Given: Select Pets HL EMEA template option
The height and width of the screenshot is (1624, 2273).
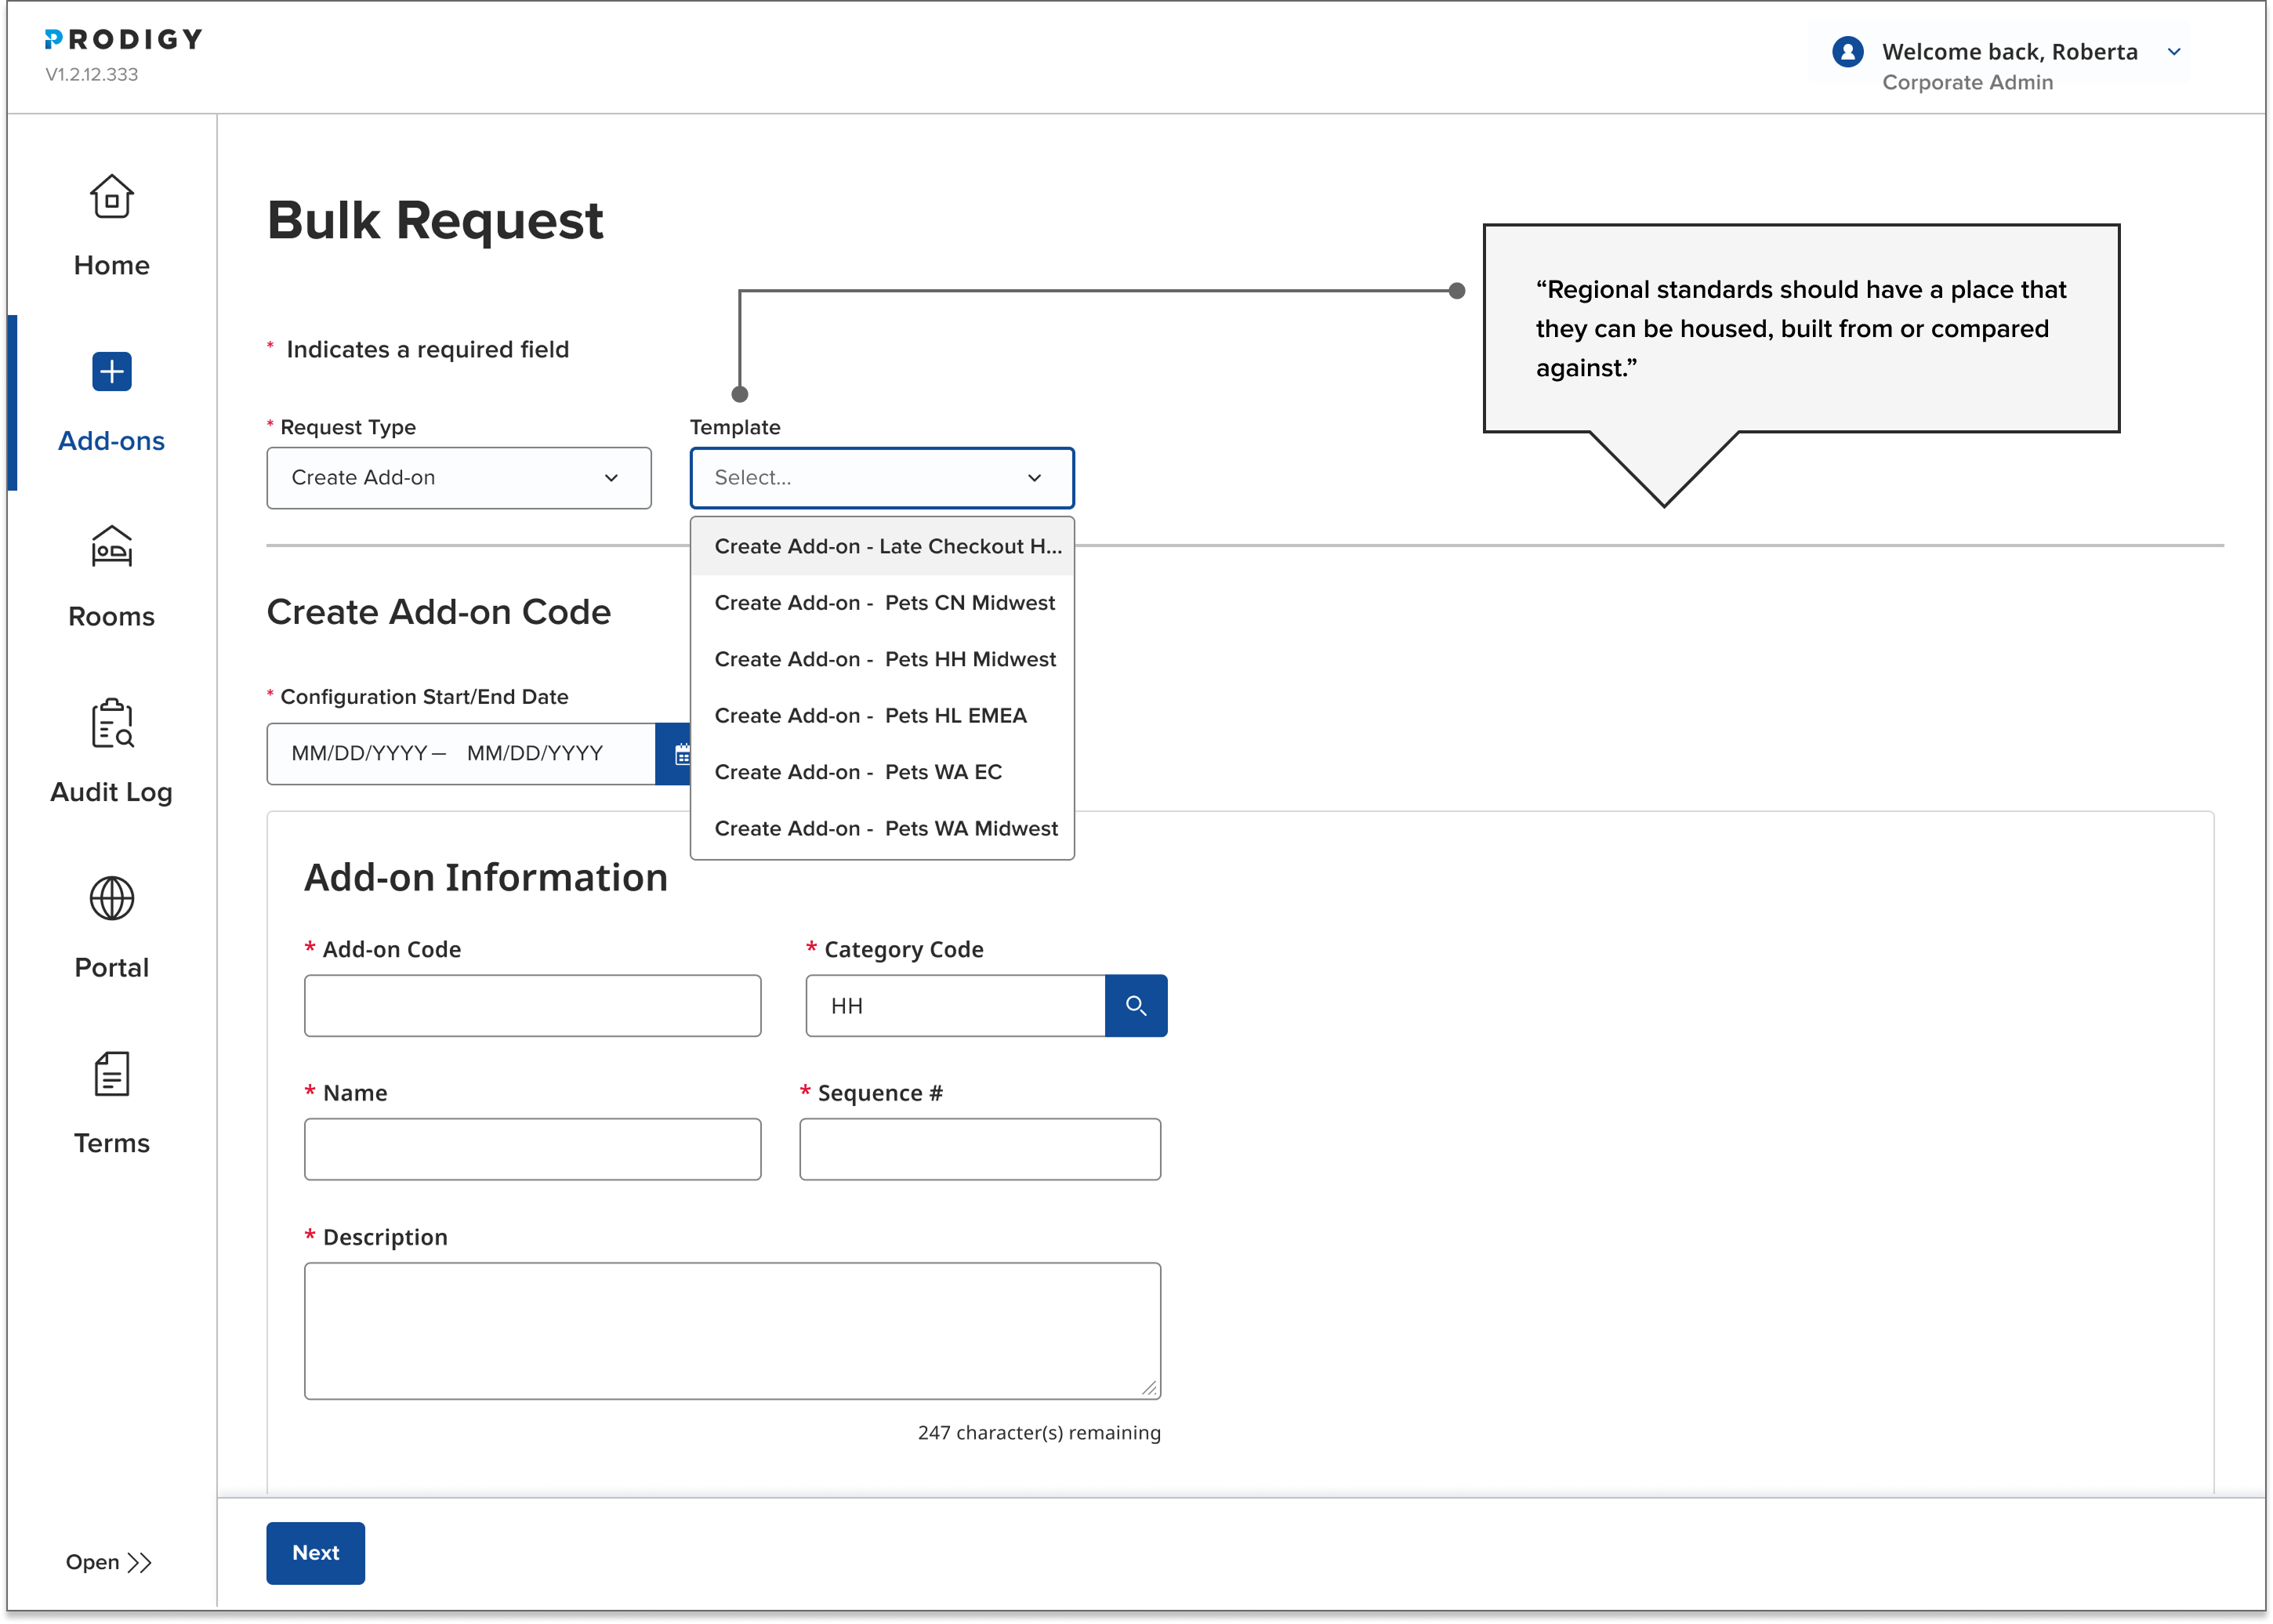Looking at the screenshot, I should pyautogui.click(x=870, y=716).
